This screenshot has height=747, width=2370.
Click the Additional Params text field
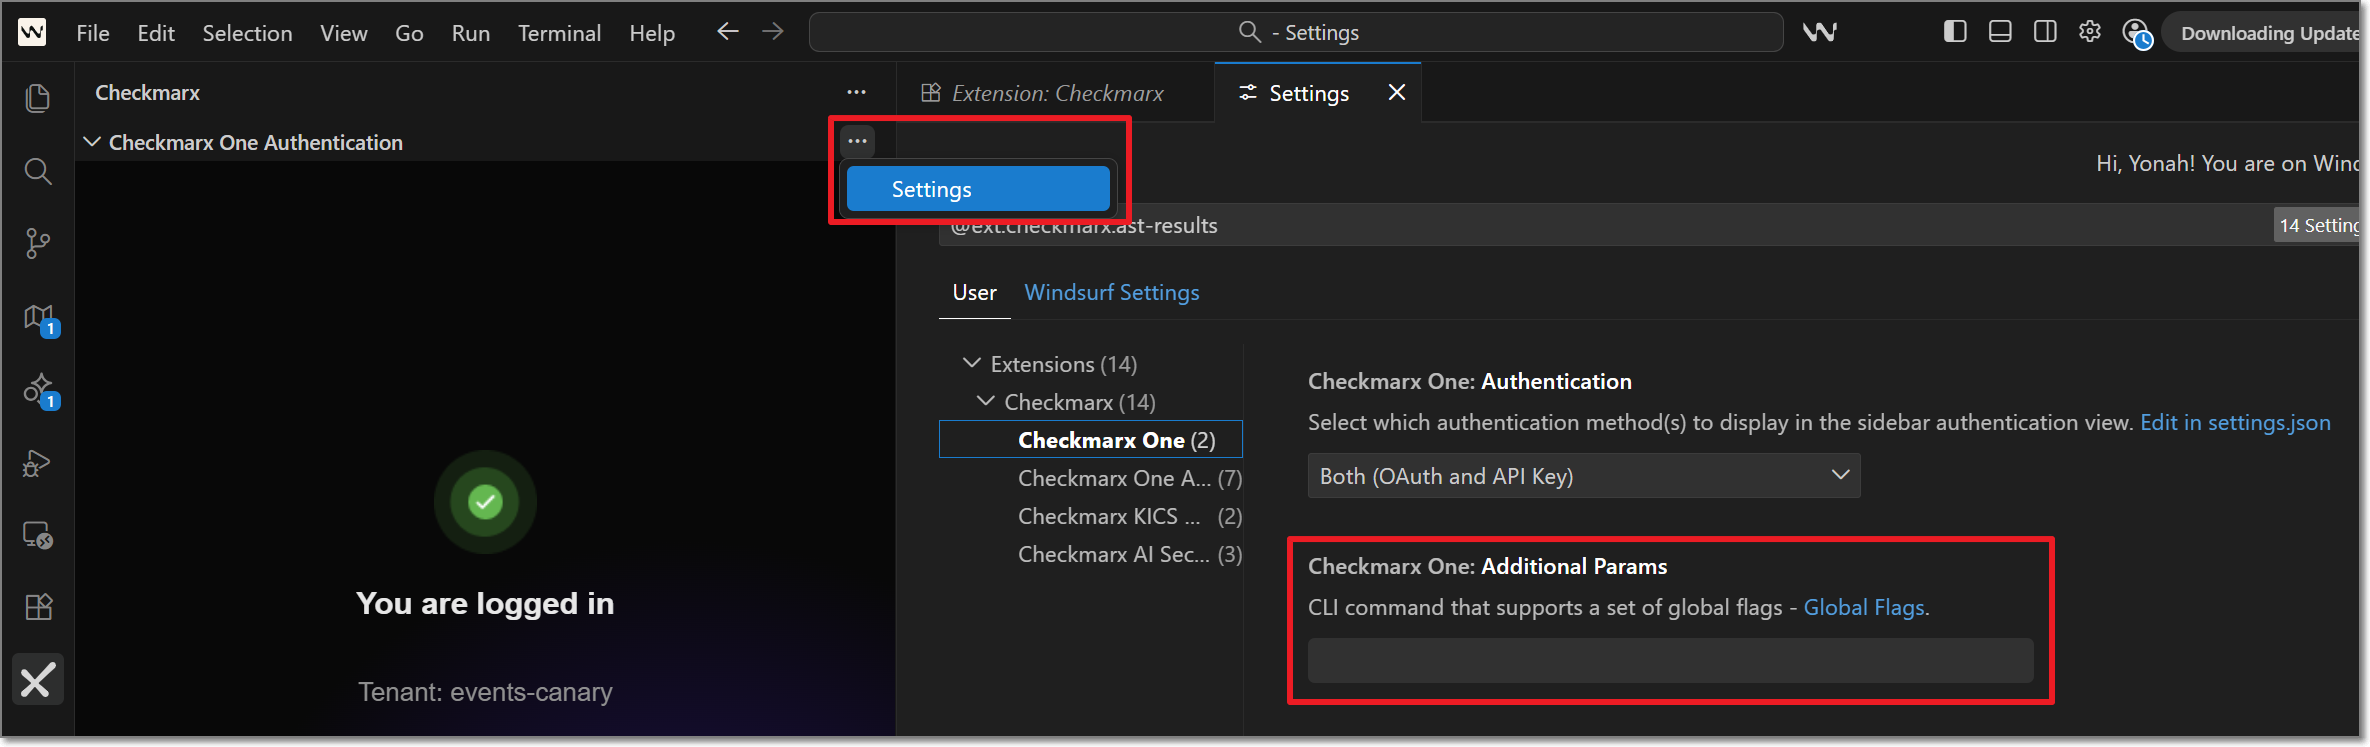[1669, 661]
